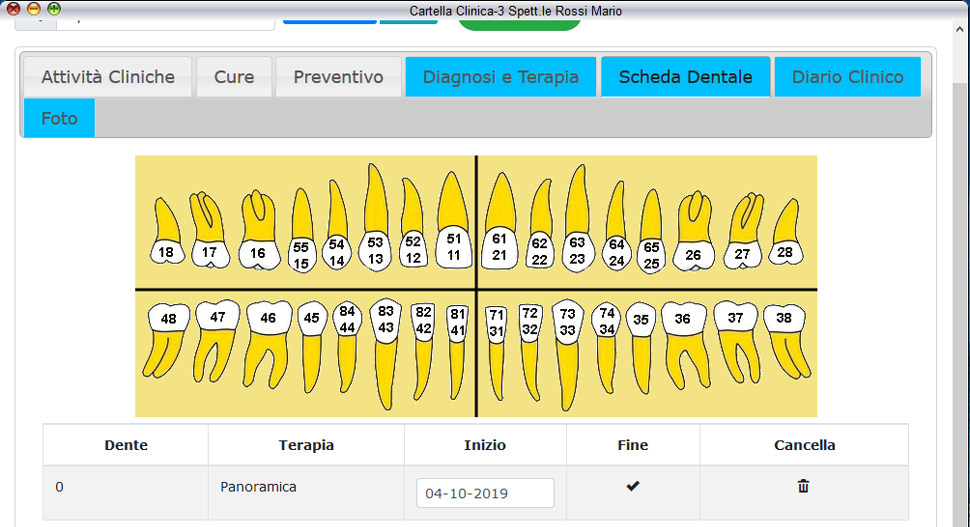Switch to the Cure tab
This screenshot has width=970, height=527.
(x=234, y=77)
